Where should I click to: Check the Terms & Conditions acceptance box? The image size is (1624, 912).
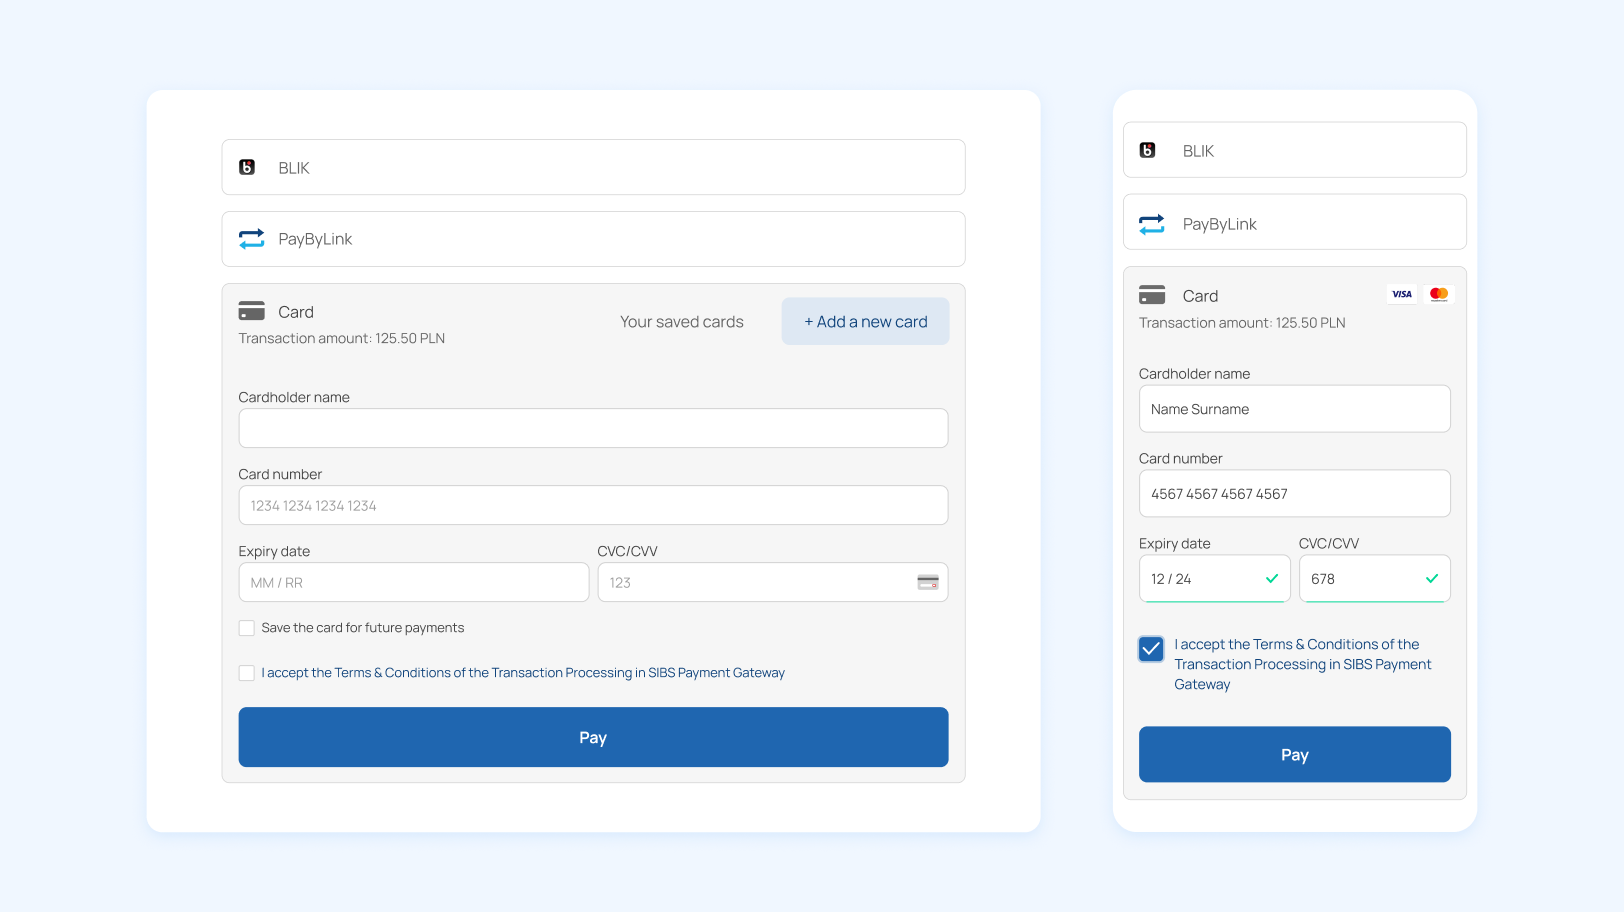pyautogui.click(x=246, y=672)
